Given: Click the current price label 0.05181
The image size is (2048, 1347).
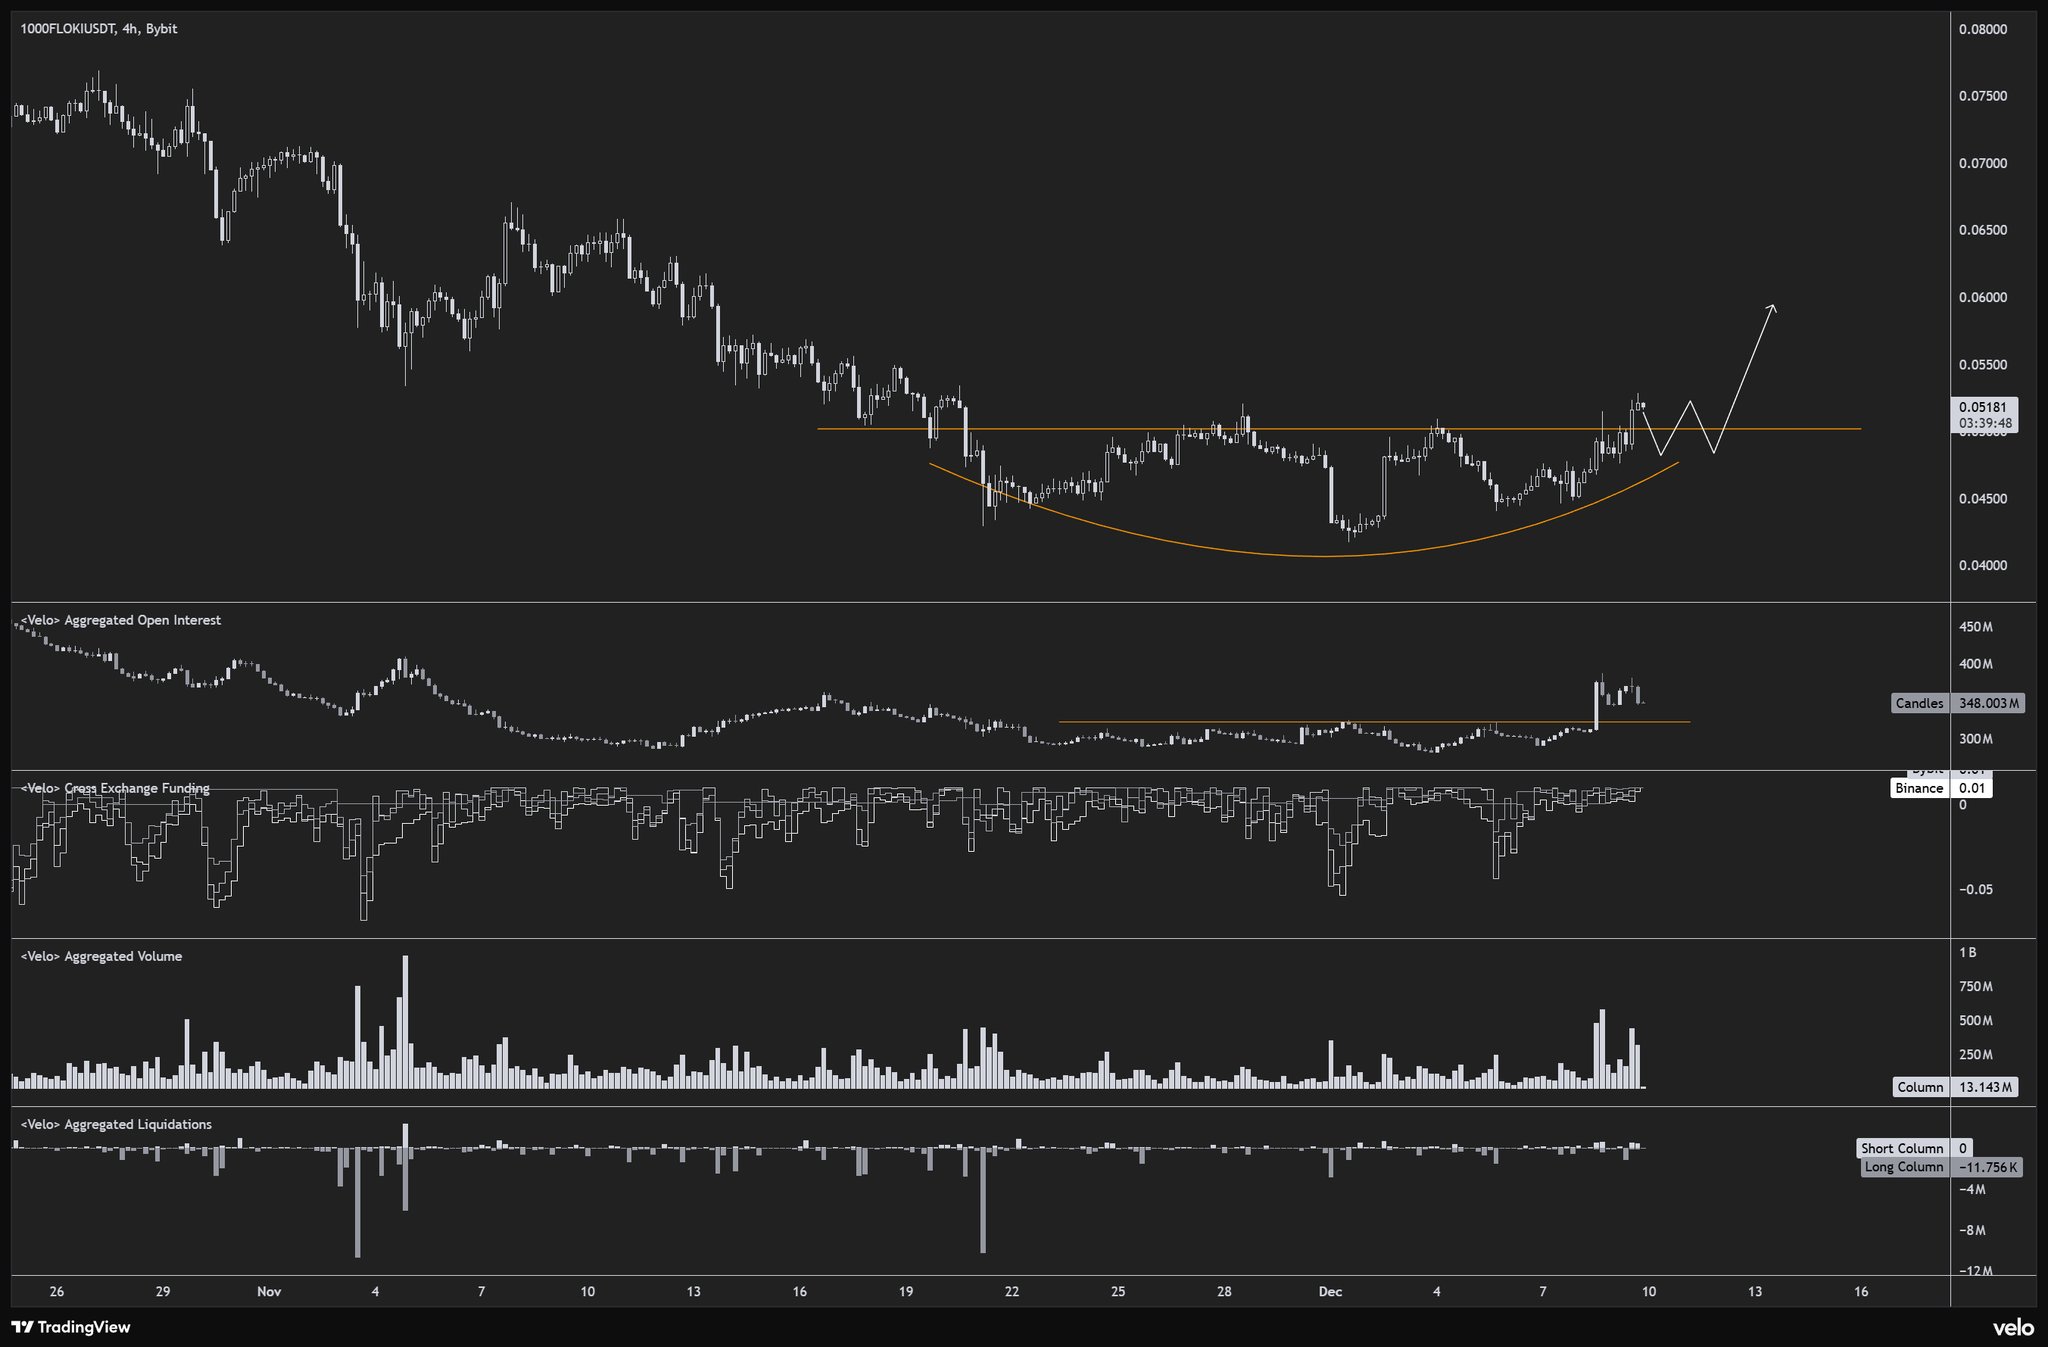Looking at the screenshot, I should click(1983, 408).
